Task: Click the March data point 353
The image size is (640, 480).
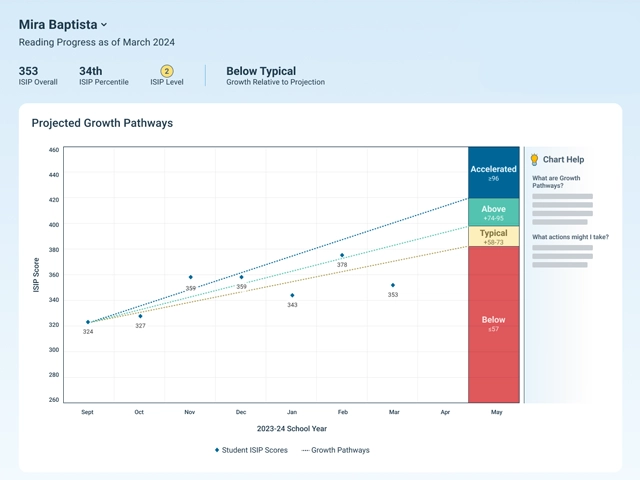Action: (393, 285)
